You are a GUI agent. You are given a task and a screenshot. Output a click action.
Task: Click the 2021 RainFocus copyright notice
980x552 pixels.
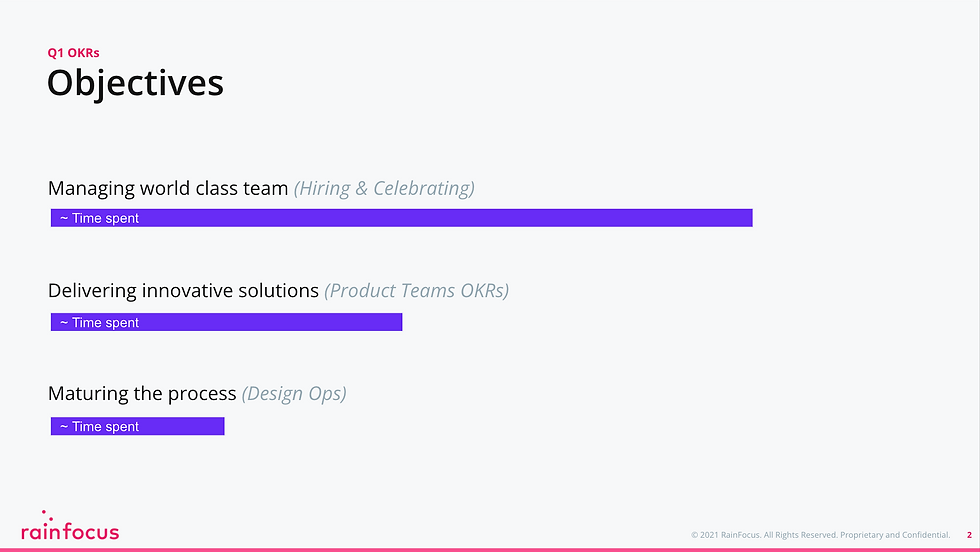click(820, 535)
